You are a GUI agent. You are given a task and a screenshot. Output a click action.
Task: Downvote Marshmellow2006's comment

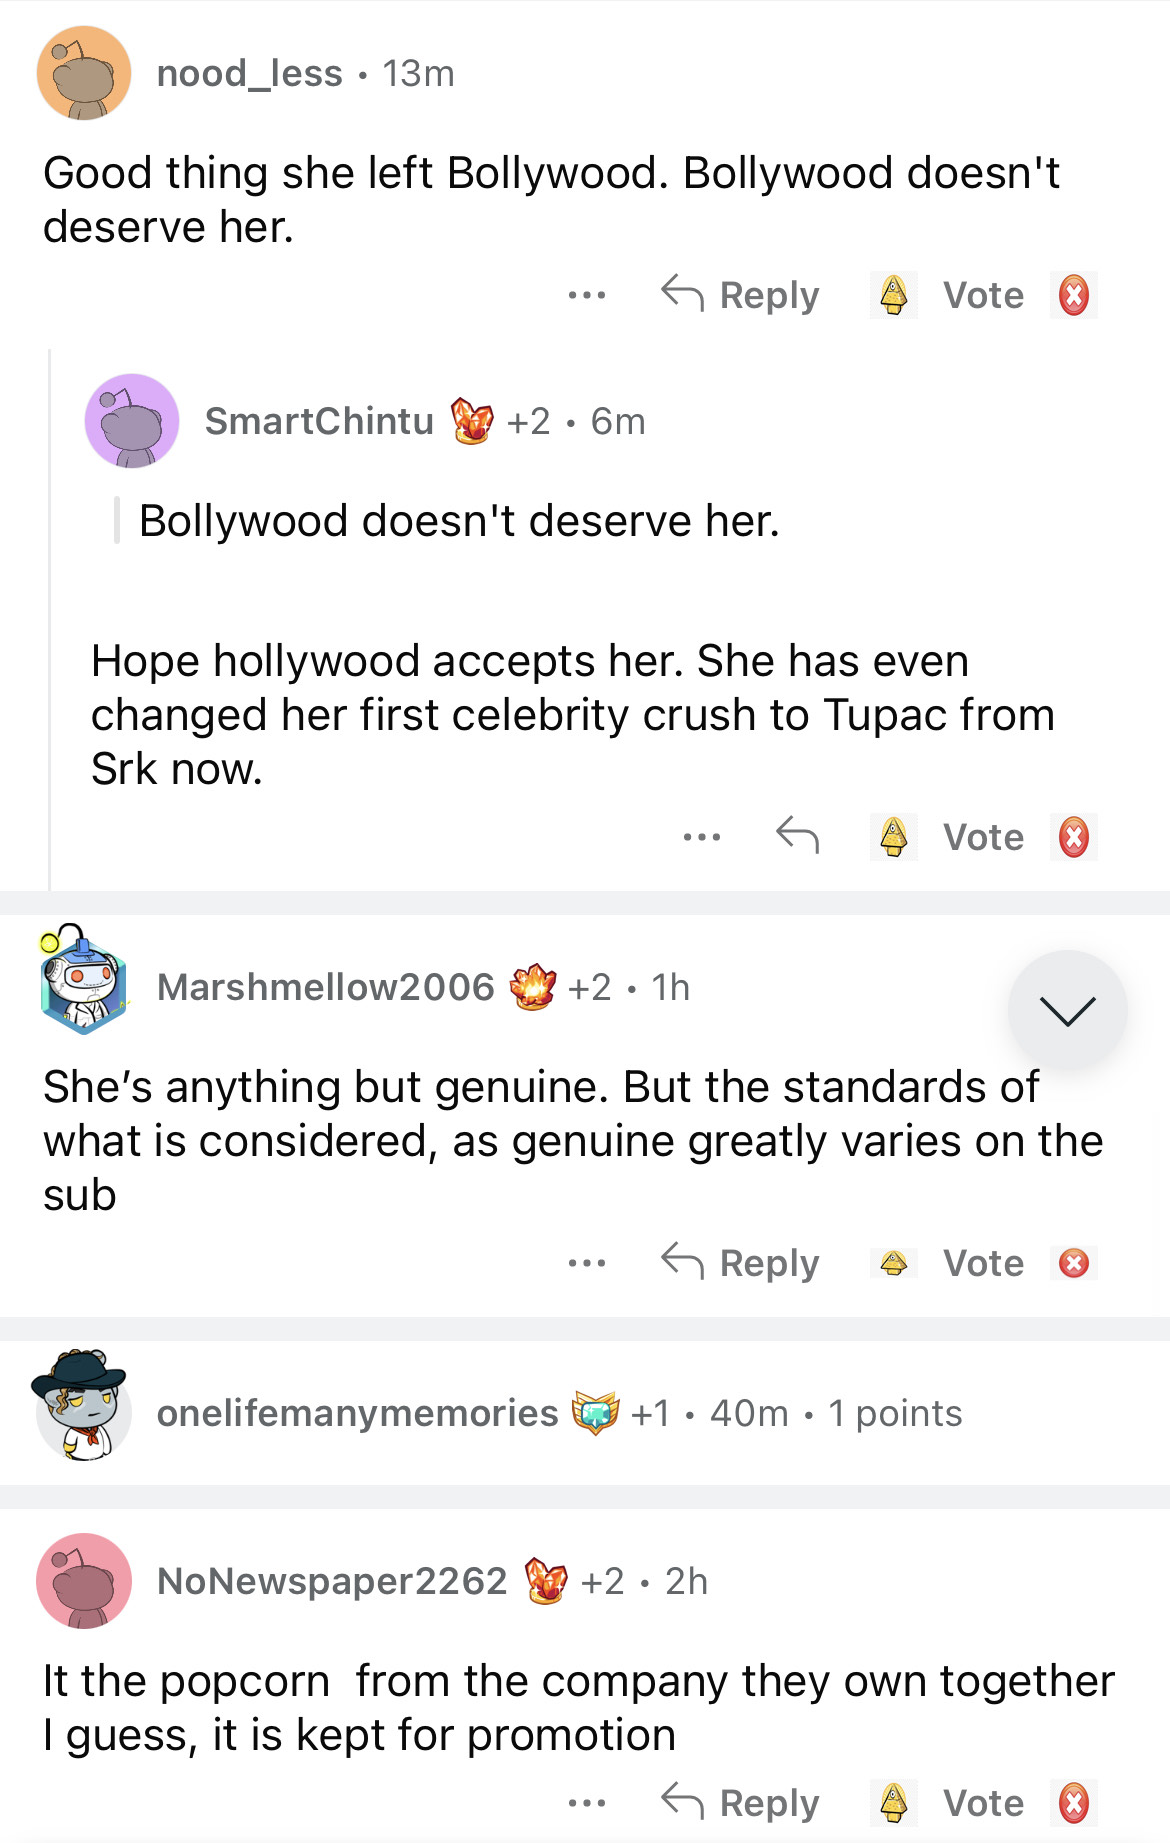[x=1073, y=1263]
